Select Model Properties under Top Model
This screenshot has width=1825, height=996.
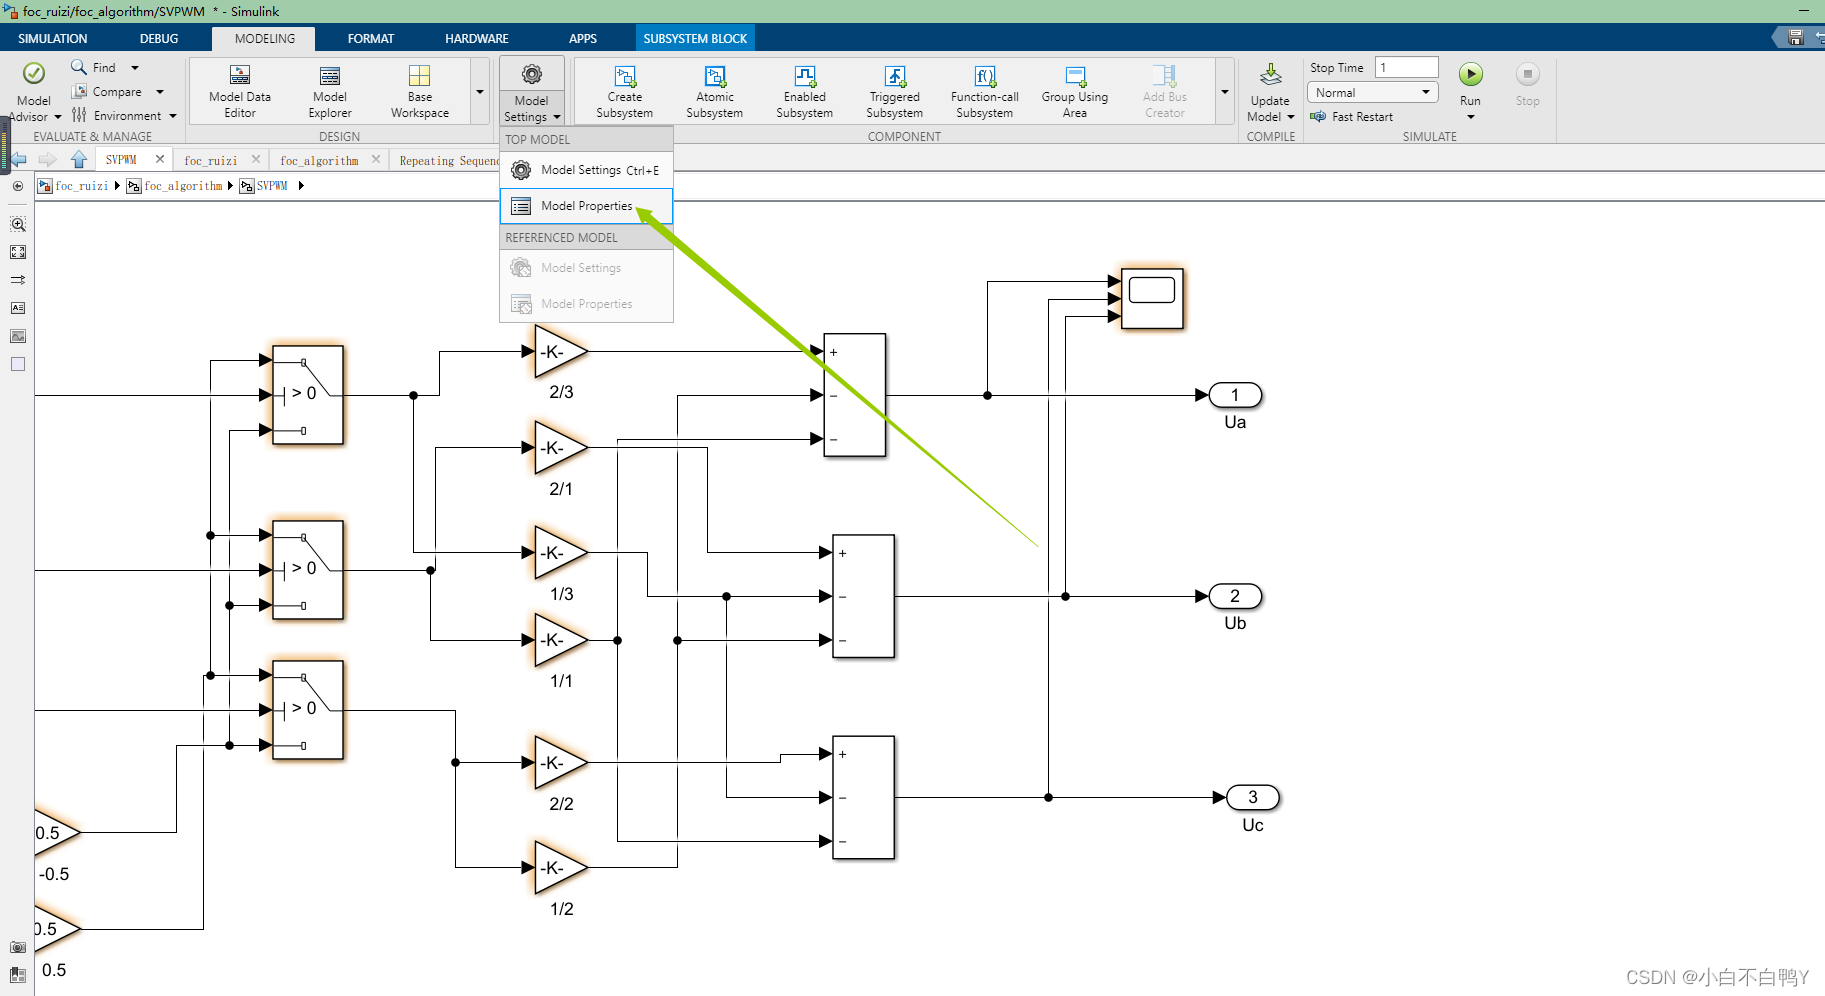point(586,206)
